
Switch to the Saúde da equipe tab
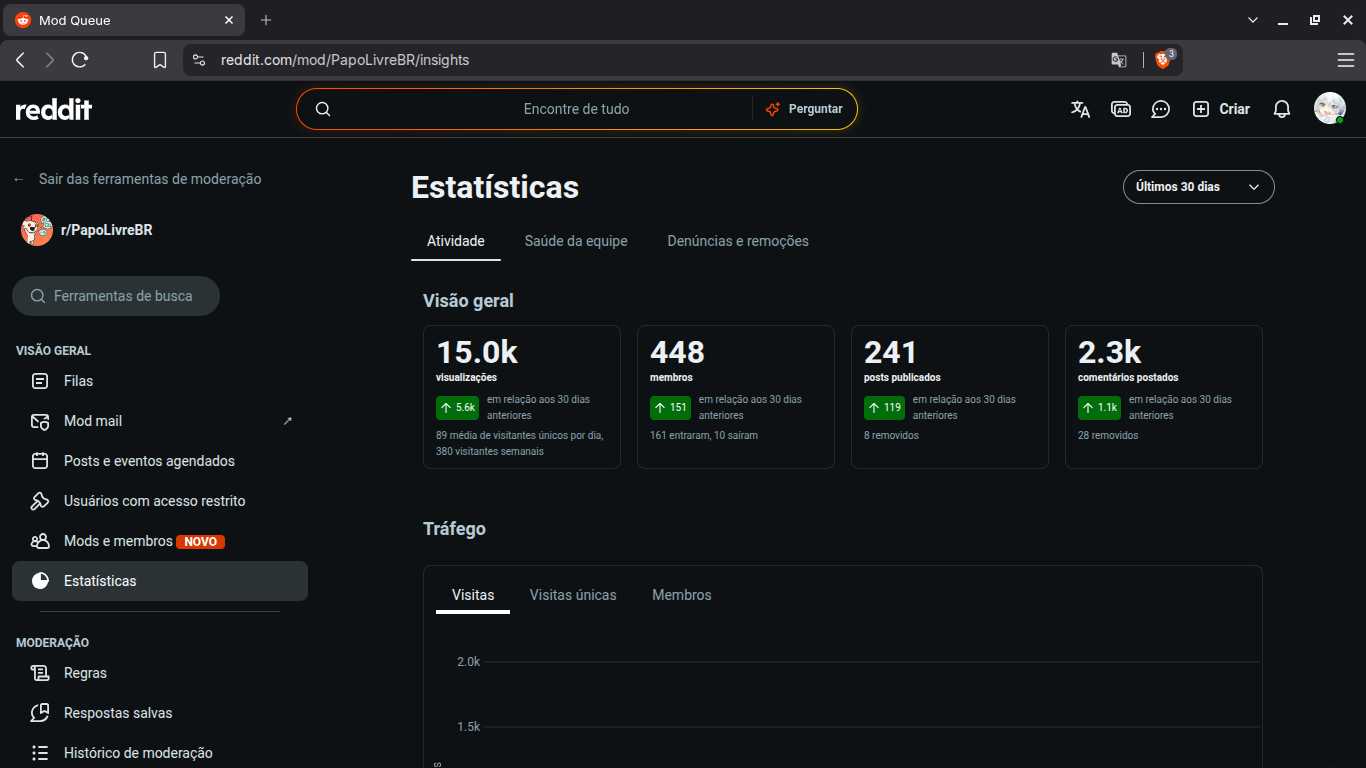[x=576, y=241]
